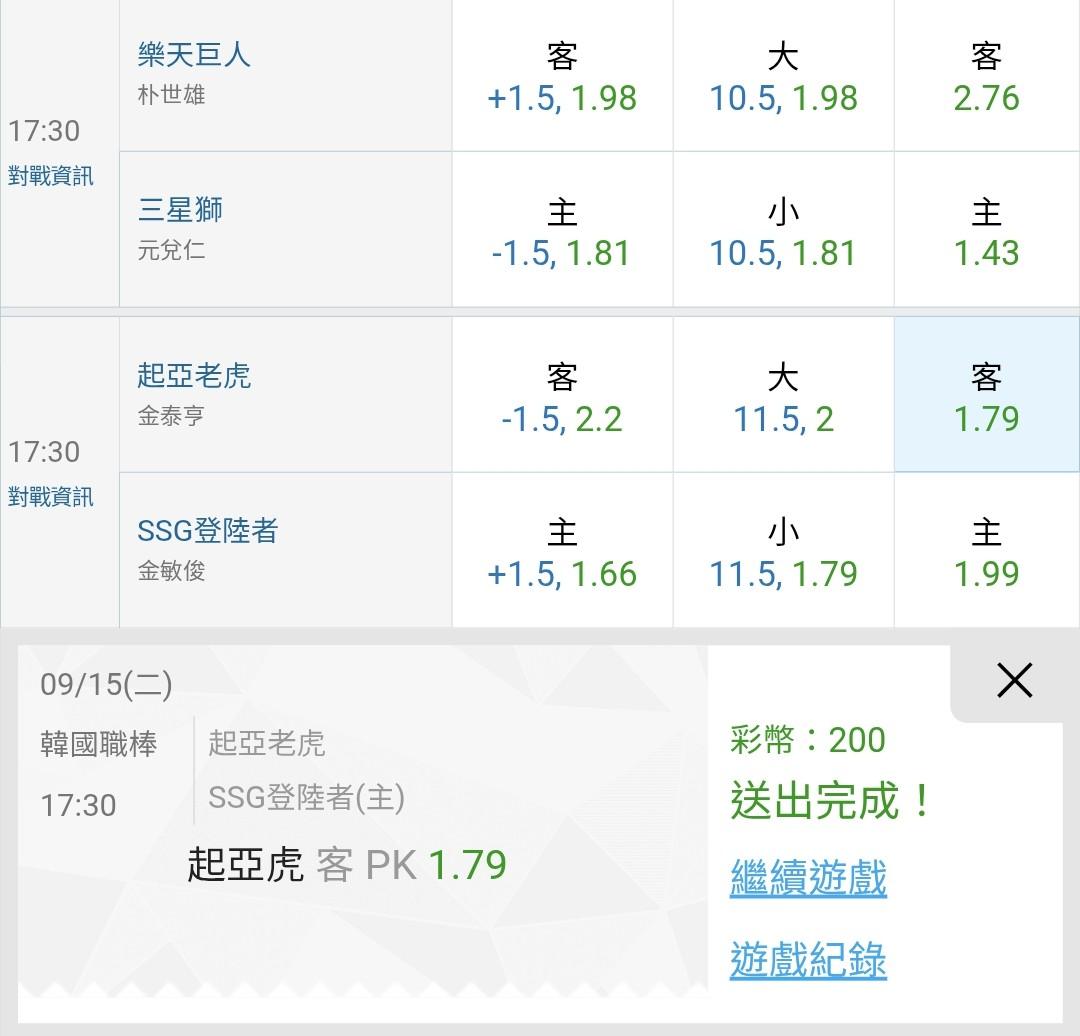The image size is (1080, 1036).
Task: Select 大 11.5, 2 over odds
Action: tap(783, 395)
